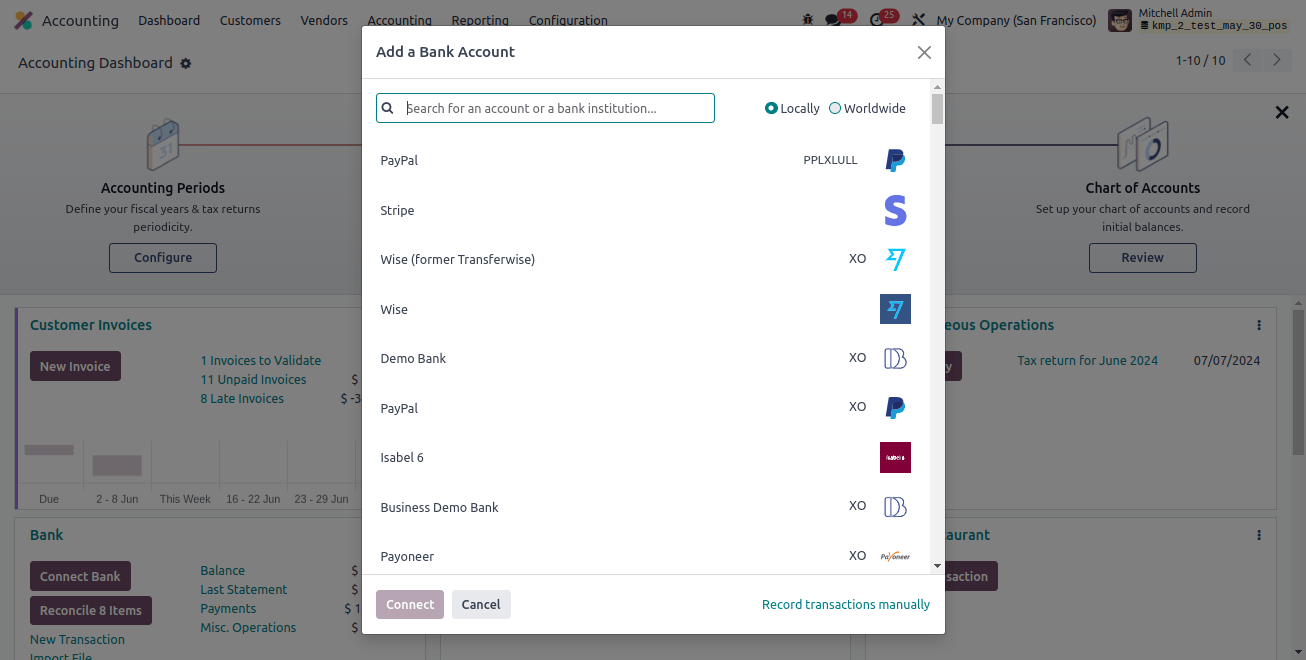
Task: Click the Cancel button in dialog
Action: click(481, 604)
